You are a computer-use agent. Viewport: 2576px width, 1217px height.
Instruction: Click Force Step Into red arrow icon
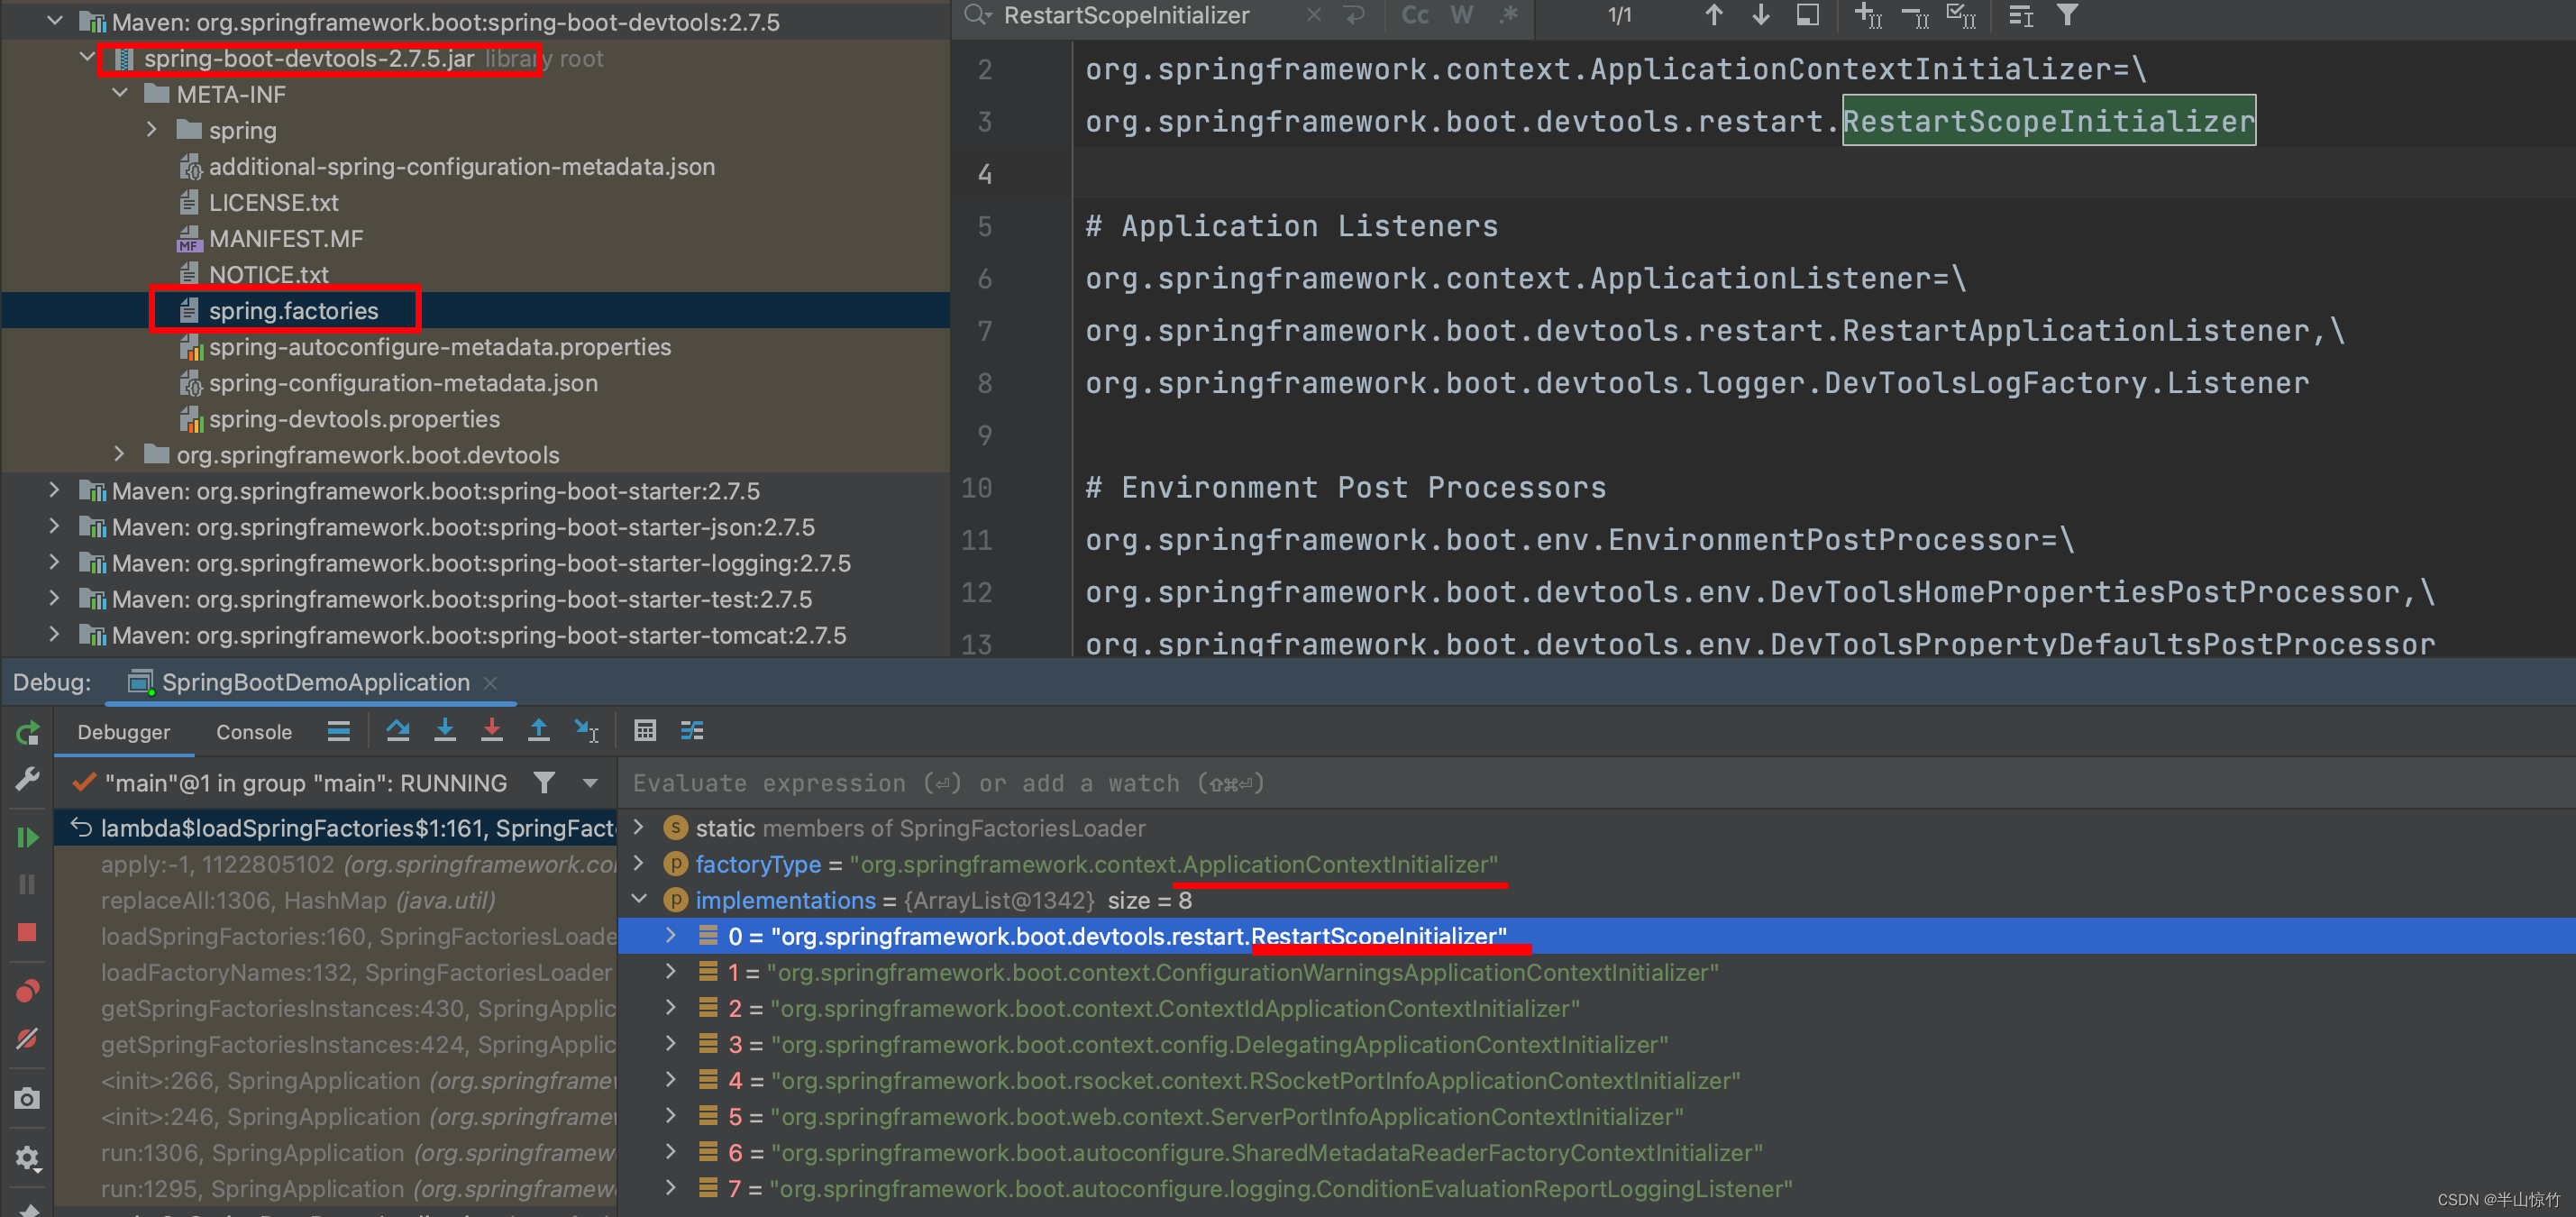click(x=492, y=731)
